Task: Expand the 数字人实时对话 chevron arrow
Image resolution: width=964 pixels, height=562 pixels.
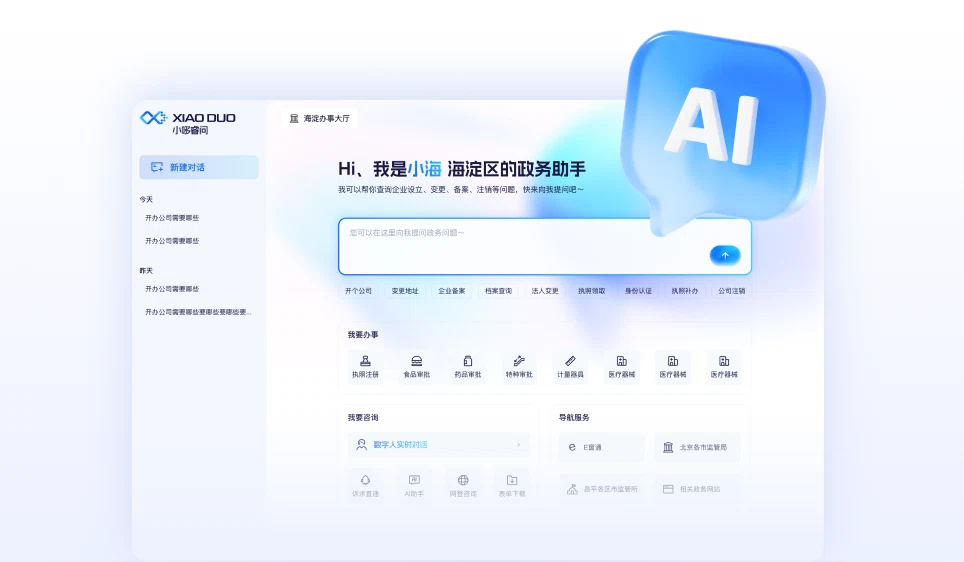Action: (518, 445)
